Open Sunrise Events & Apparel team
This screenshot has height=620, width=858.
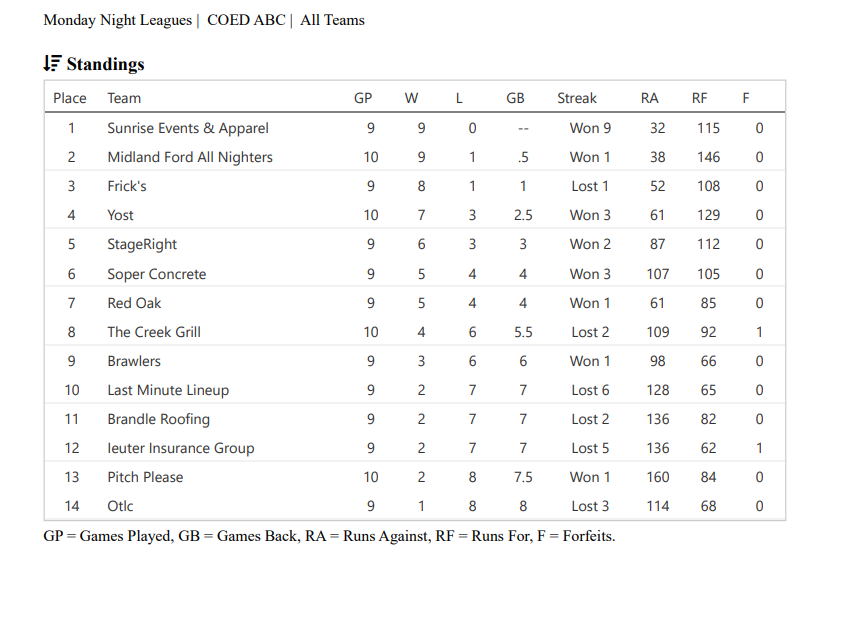(188, 128)
